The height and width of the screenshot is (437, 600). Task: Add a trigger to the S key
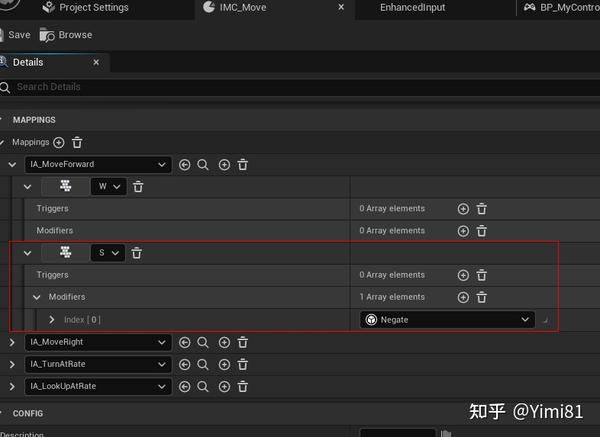click(x=463, y=275)
